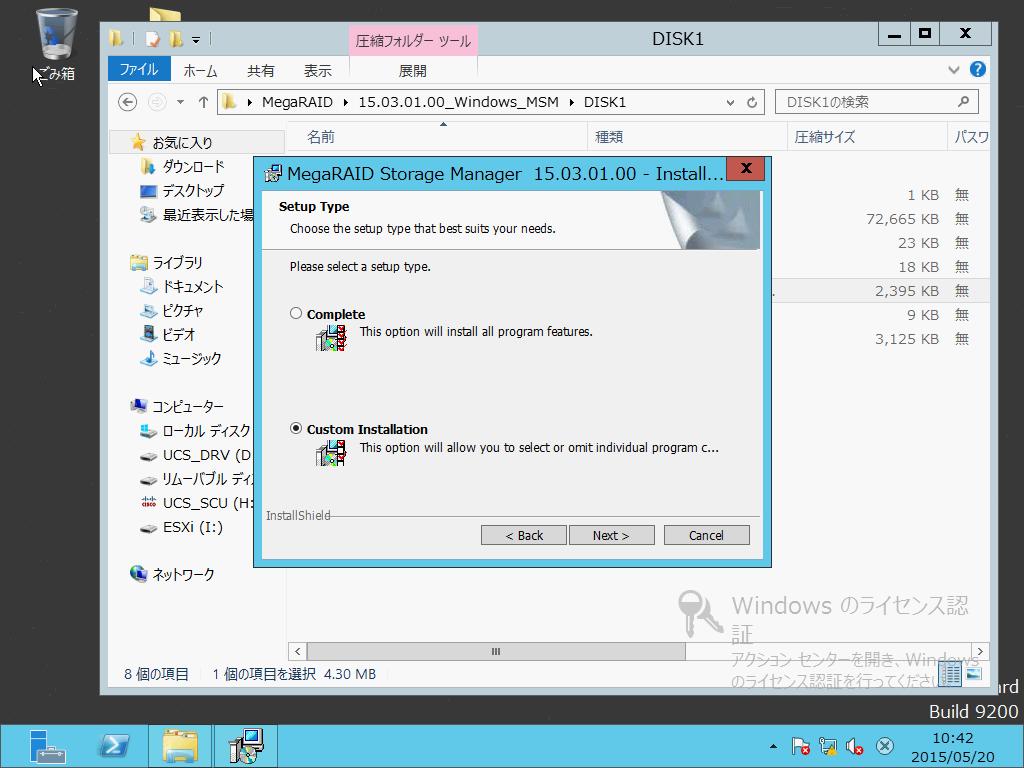The height and width of the screenshot is (768, 1024).
Task: Click the muted volume tray icon
Action: pos(854,746)
